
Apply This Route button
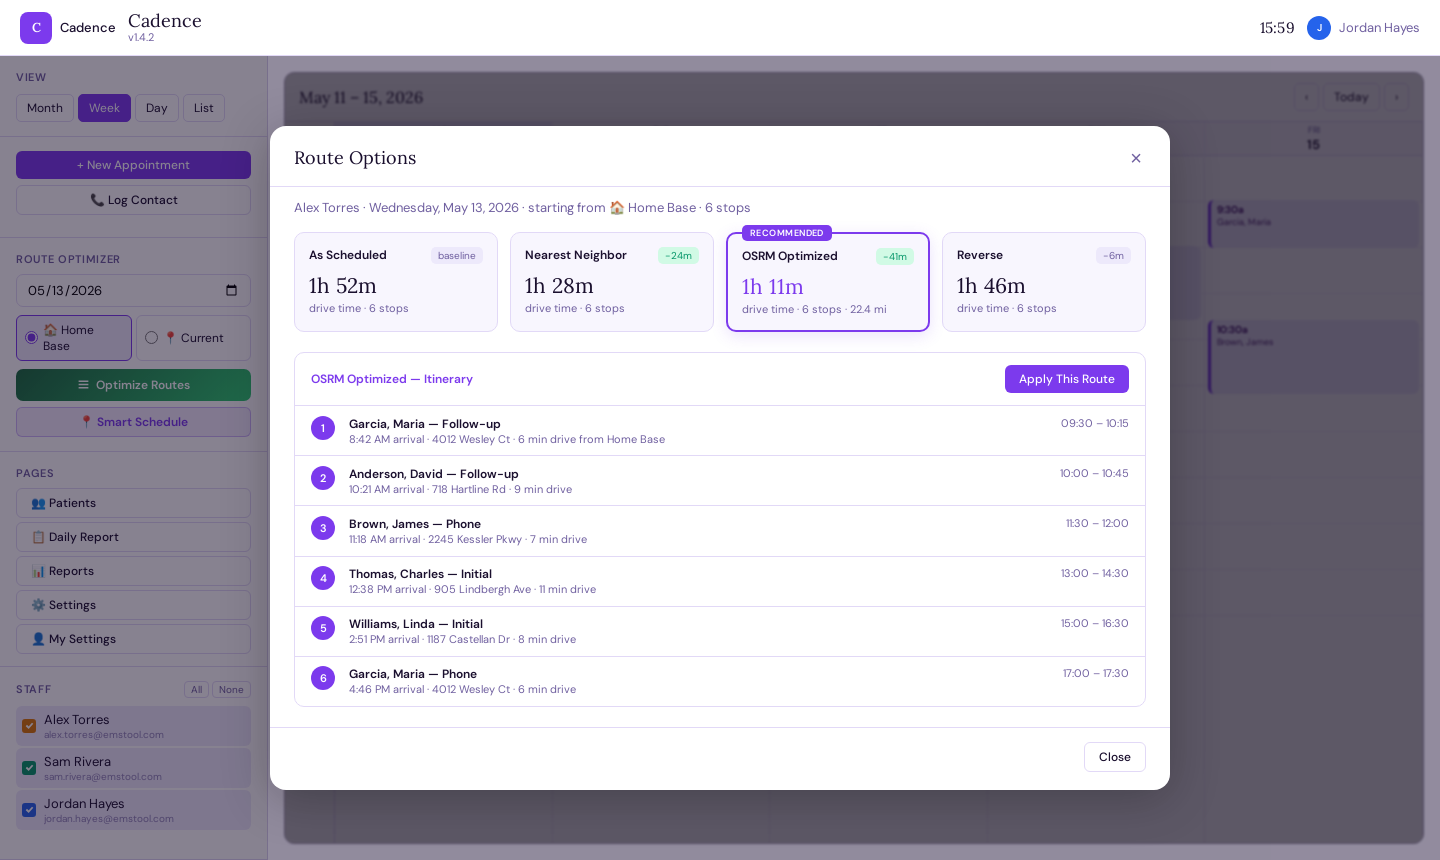(1067, 379)
